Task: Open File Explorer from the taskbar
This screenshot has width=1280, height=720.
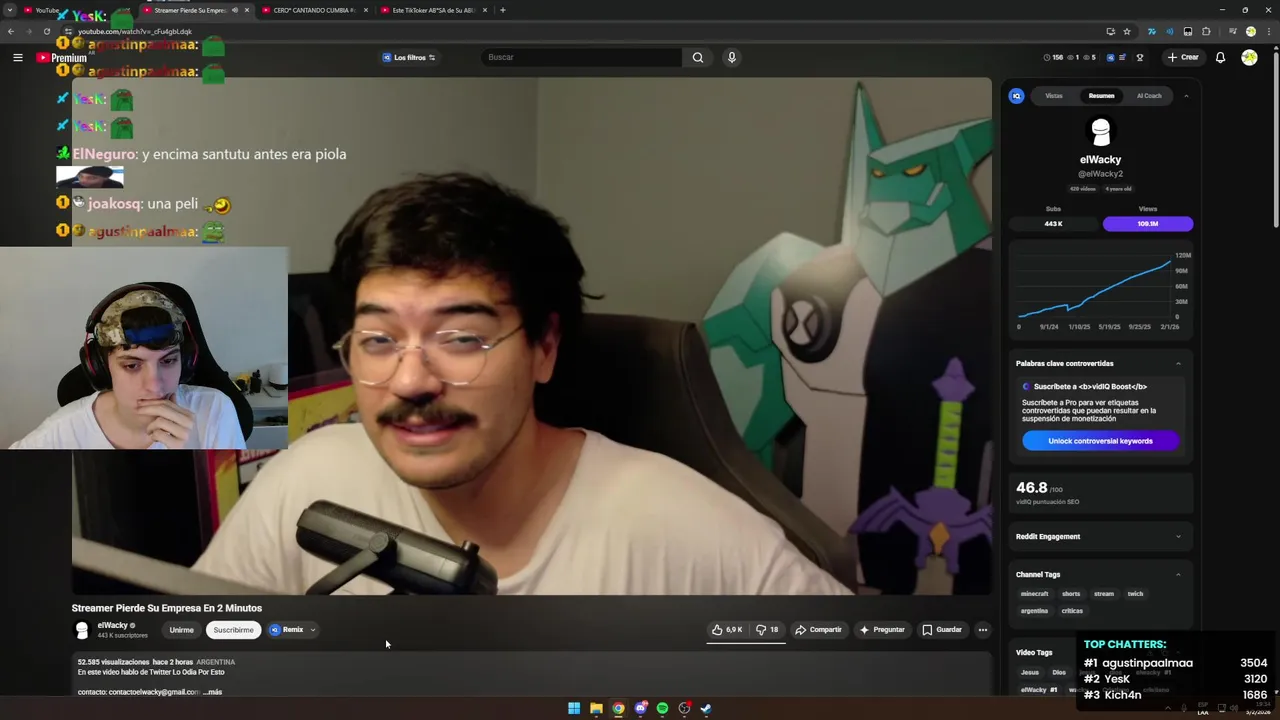Action: click(596, 708)
